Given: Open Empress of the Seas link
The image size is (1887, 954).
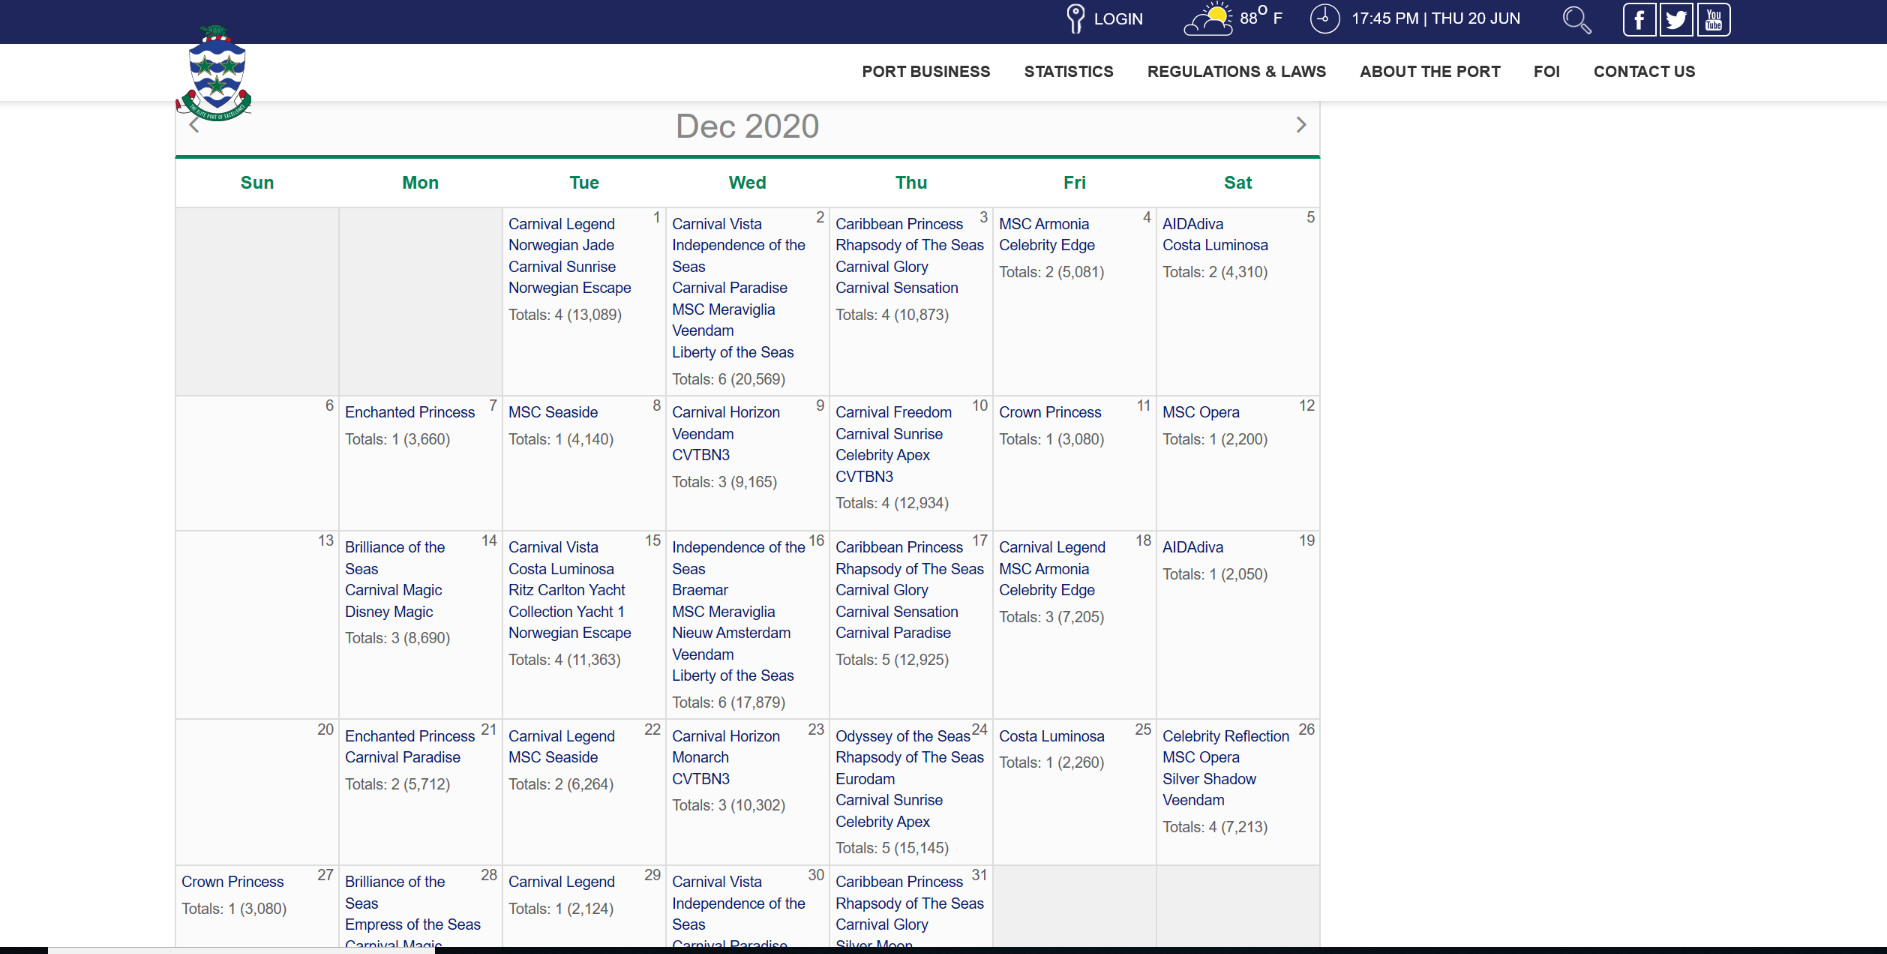Looking at the screenshot, I should pos(413,925).
